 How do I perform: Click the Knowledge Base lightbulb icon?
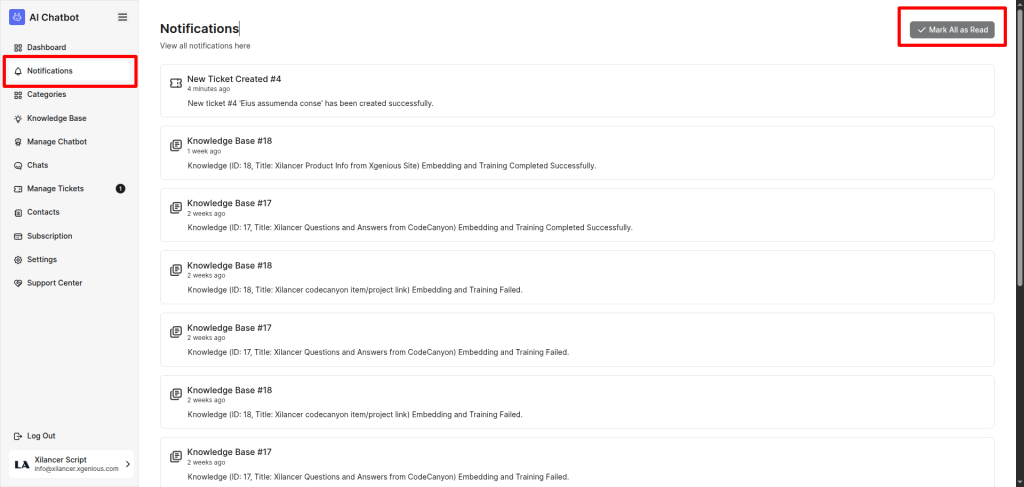click(18, 118)
